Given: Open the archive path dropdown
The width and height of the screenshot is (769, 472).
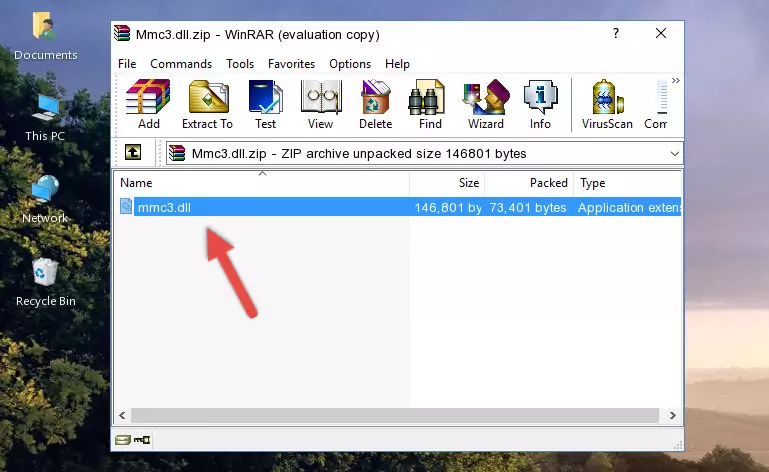Looking at the screenshot, I should pos(674,154).
